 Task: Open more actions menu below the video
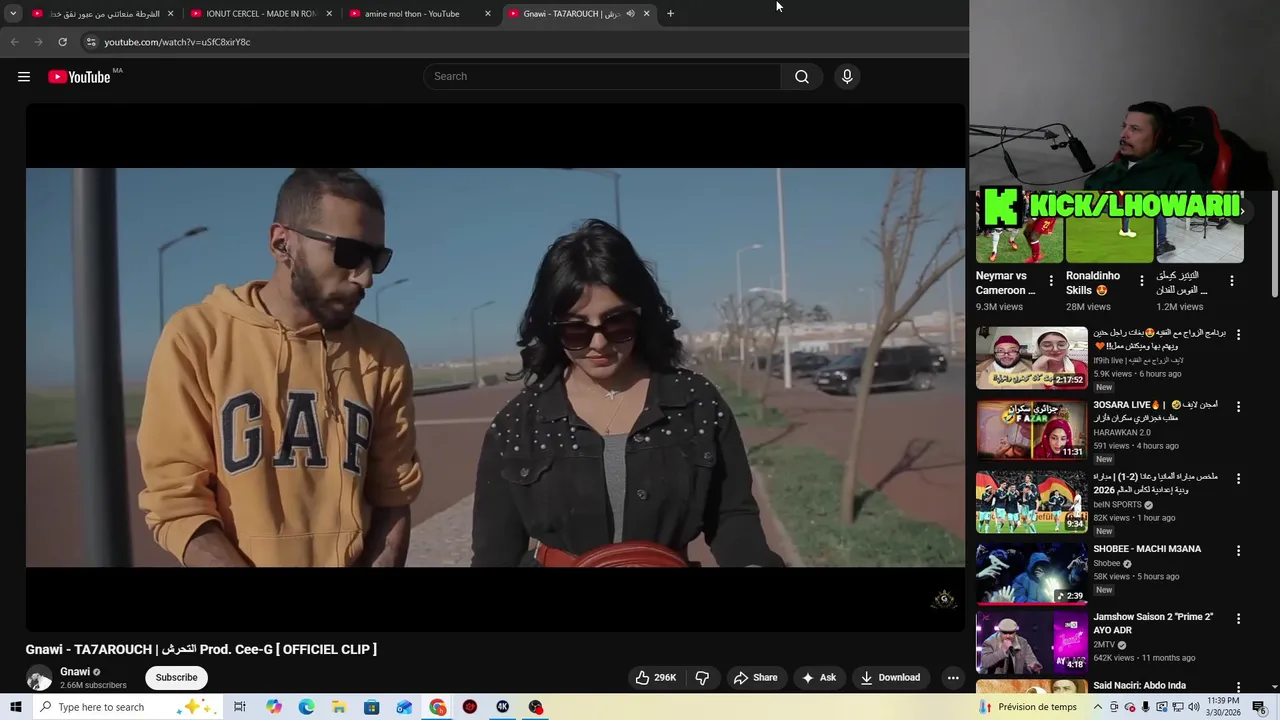(x=953, y=678)
